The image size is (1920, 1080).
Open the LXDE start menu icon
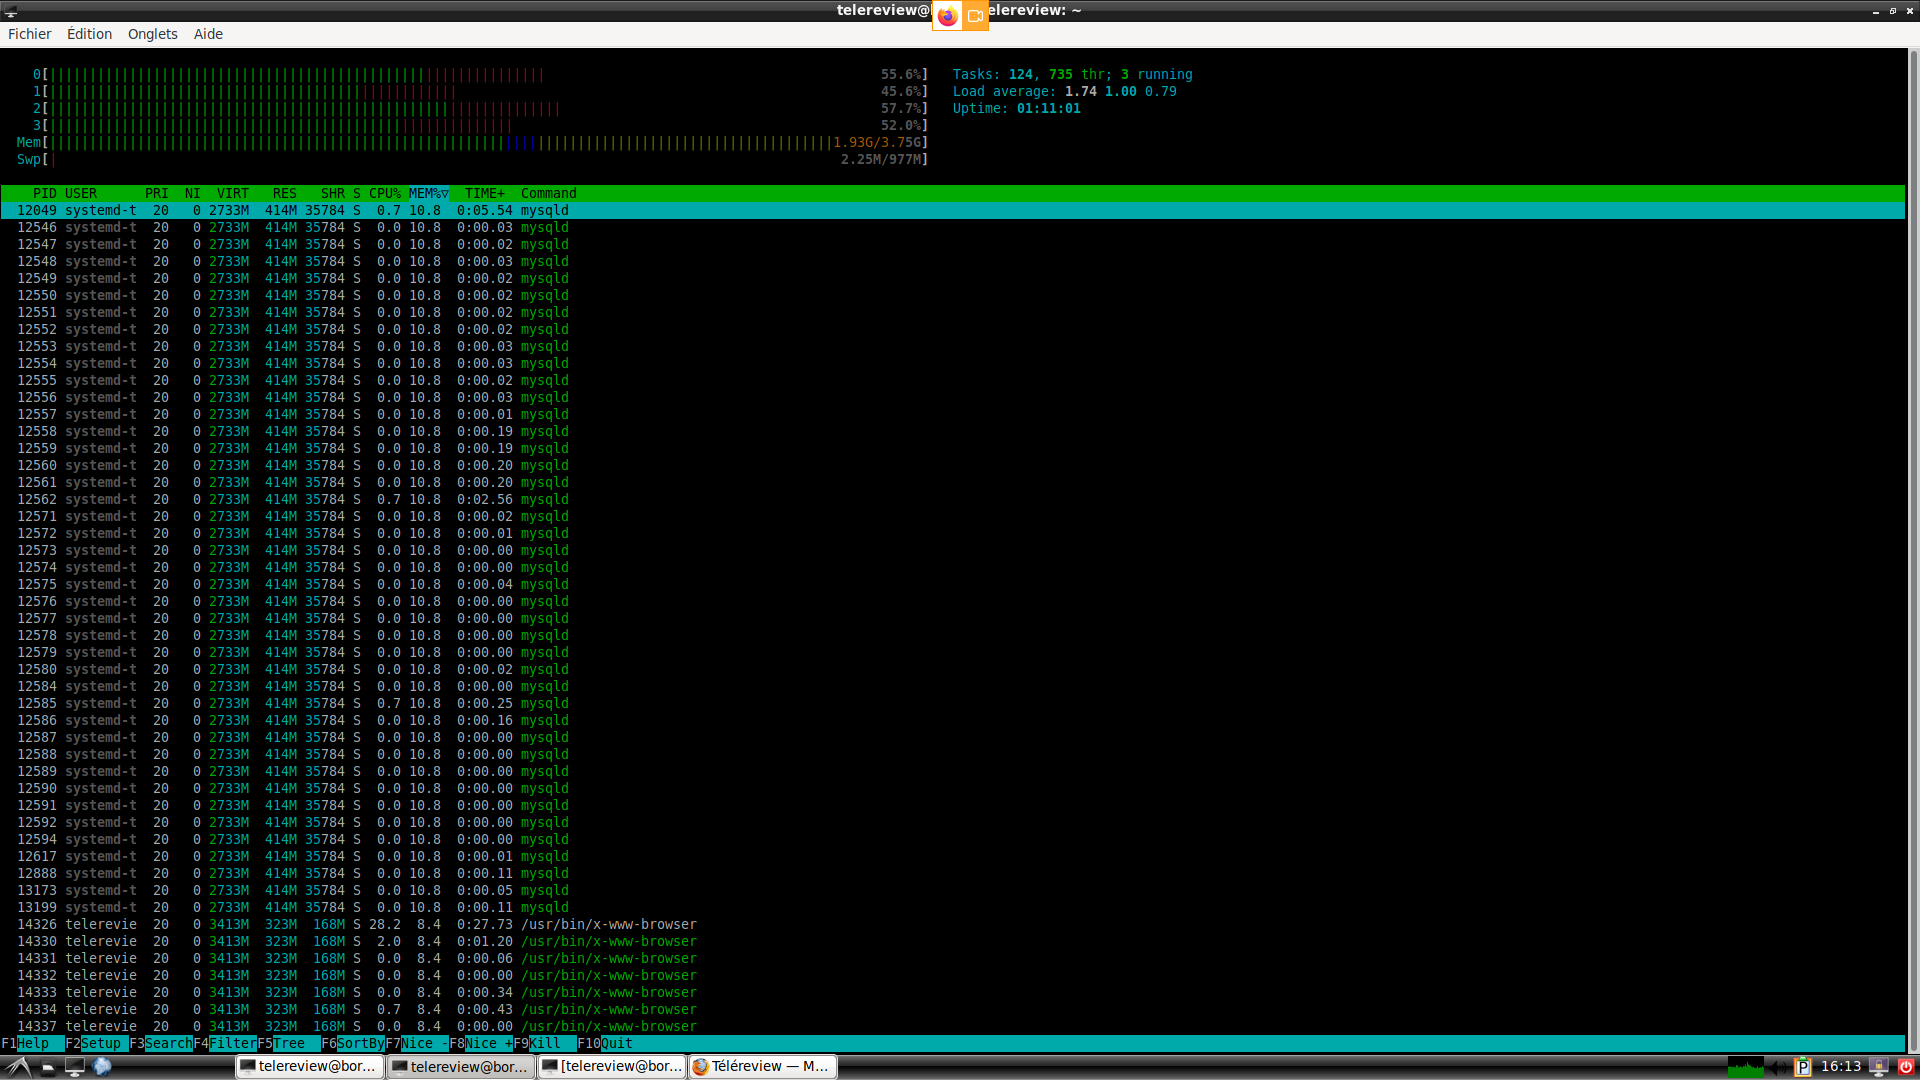tap(18, 1067)
